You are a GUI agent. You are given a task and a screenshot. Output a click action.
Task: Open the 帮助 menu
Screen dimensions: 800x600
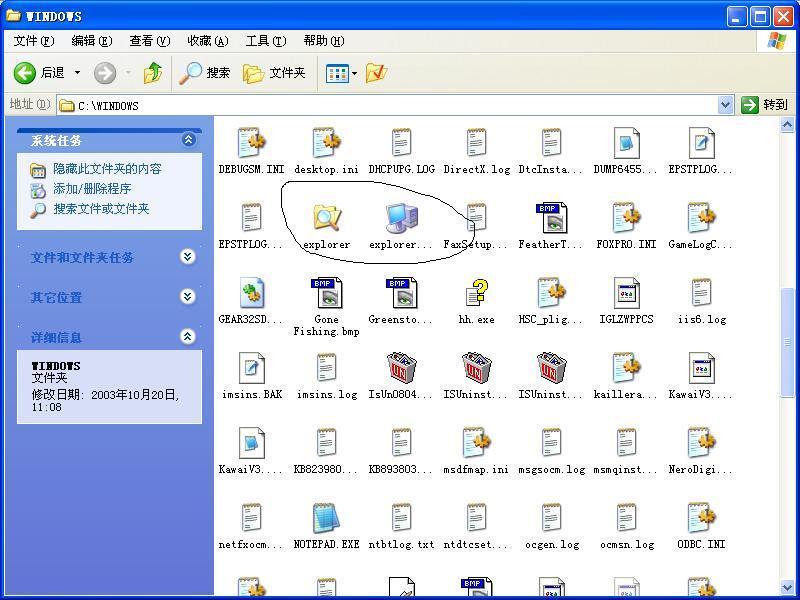coord(323,41)
